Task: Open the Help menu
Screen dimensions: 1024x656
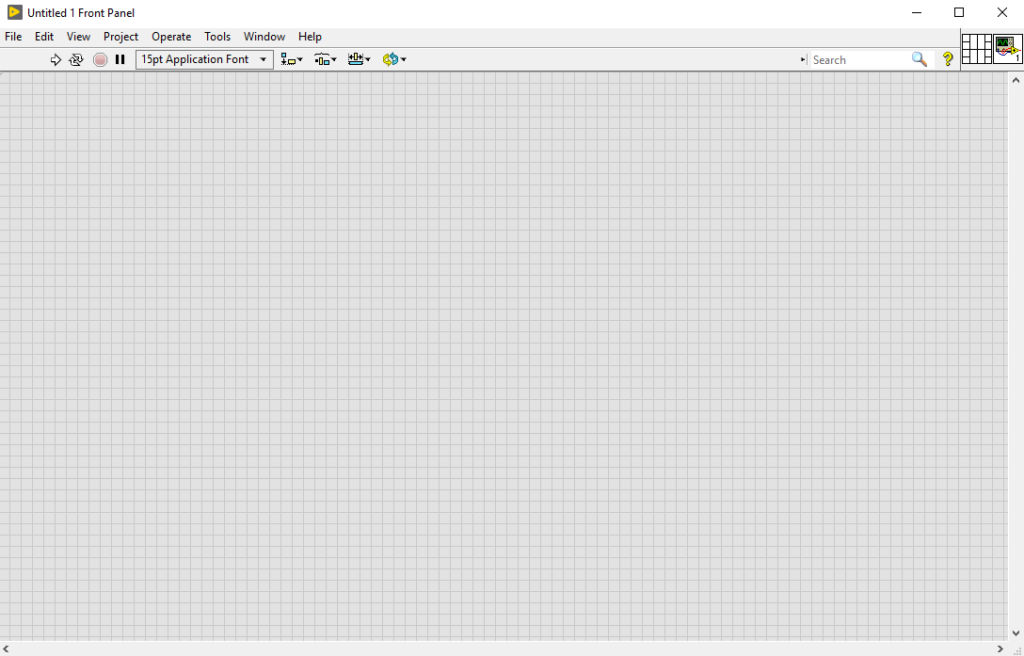Action: tap(310, 37)
